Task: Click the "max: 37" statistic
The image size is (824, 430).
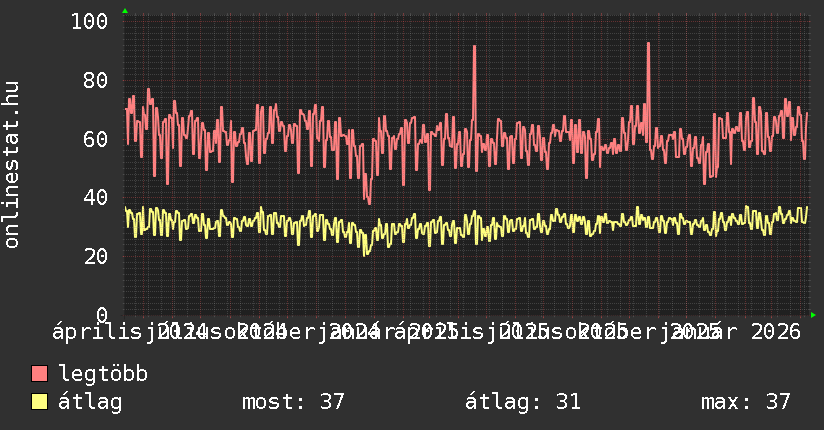Action: [x=746, y=402]
